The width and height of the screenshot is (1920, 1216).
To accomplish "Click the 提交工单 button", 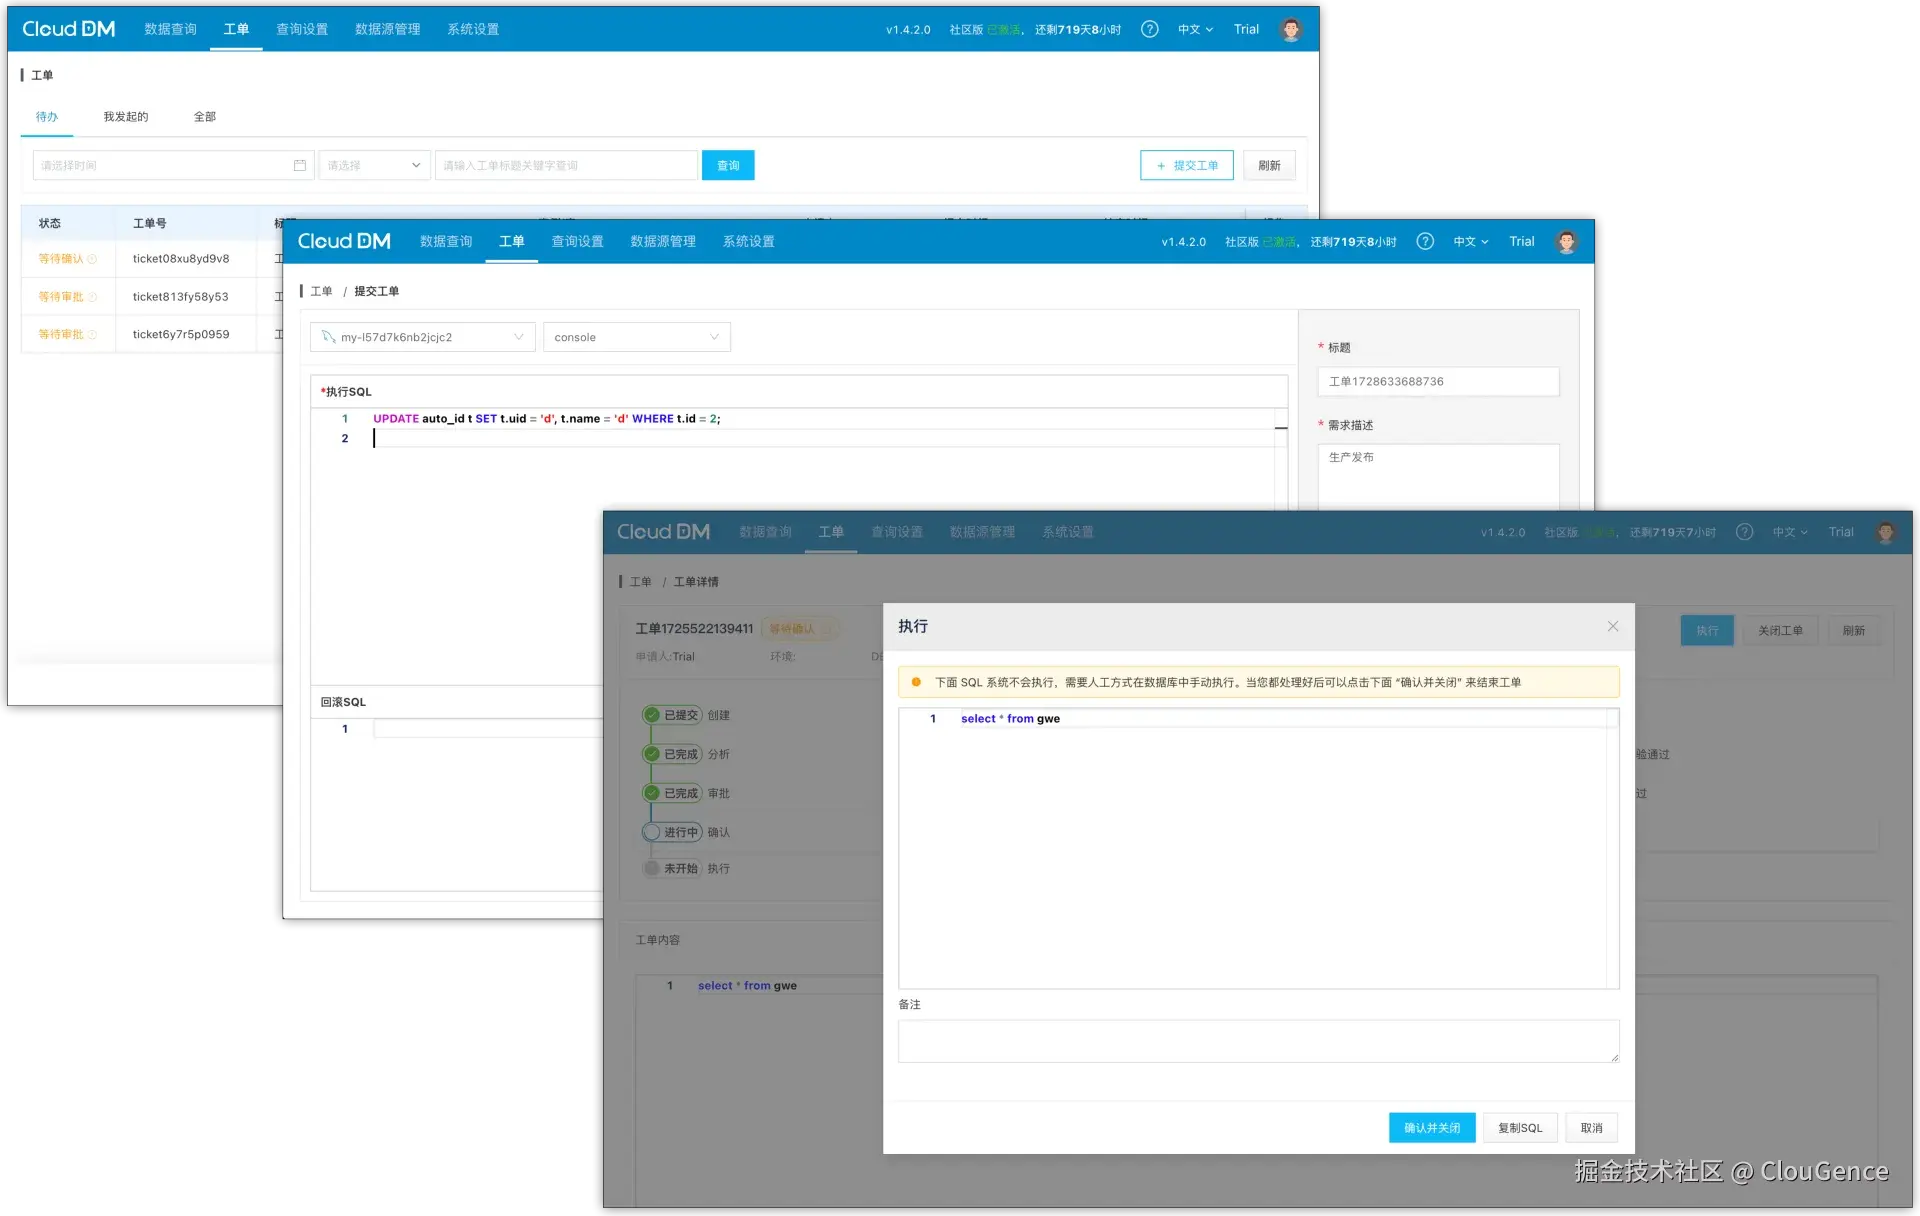I will pyautogui.click(x=1186, y=165).
